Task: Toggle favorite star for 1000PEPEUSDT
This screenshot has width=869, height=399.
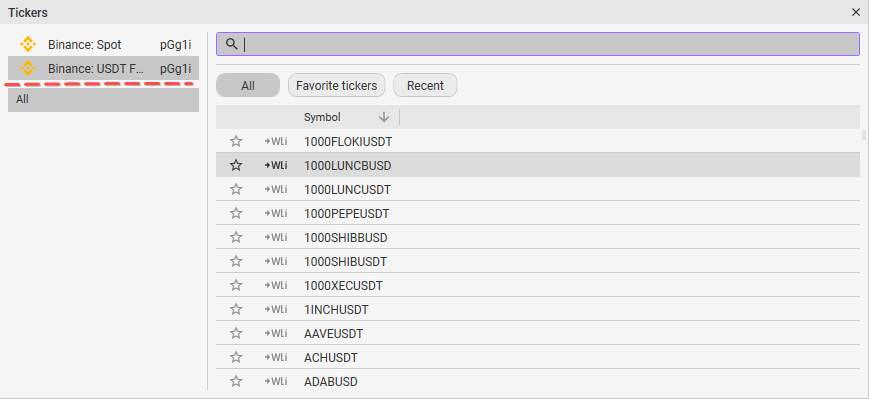Action: point(236,213)
